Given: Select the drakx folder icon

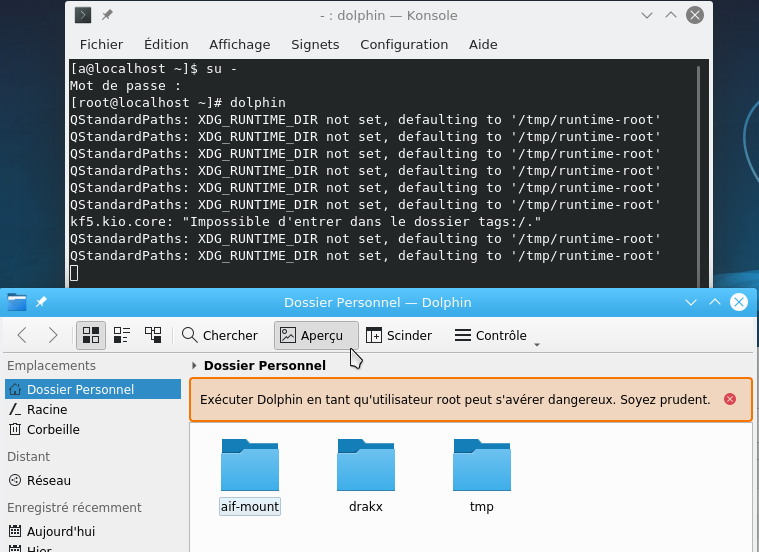Looking at the screenshot, I should (366, 465).
